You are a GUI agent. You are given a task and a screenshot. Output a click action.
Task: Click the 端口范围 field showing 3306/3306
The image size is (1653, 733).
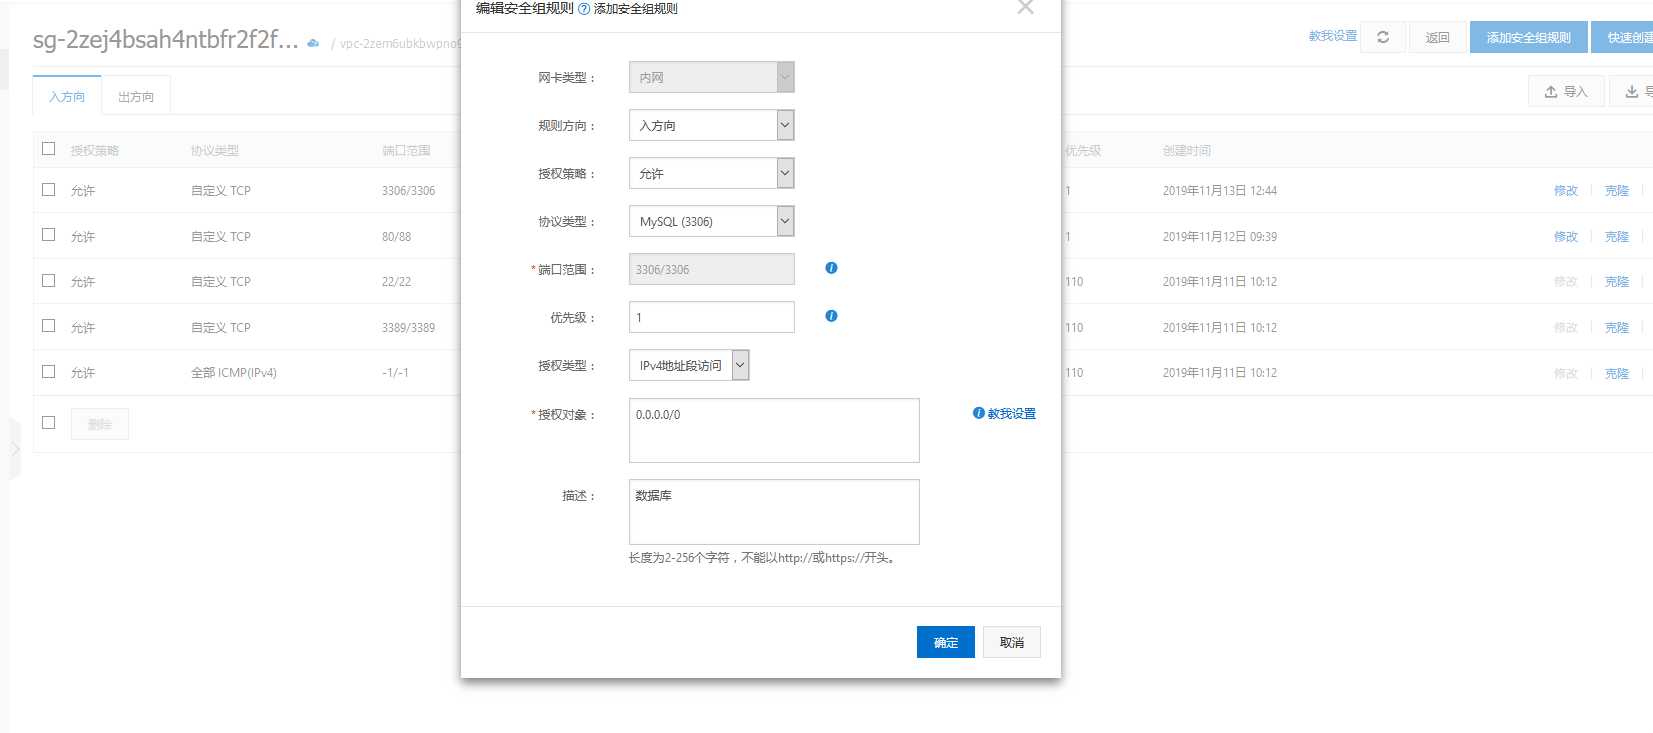(x=712, y=269)
